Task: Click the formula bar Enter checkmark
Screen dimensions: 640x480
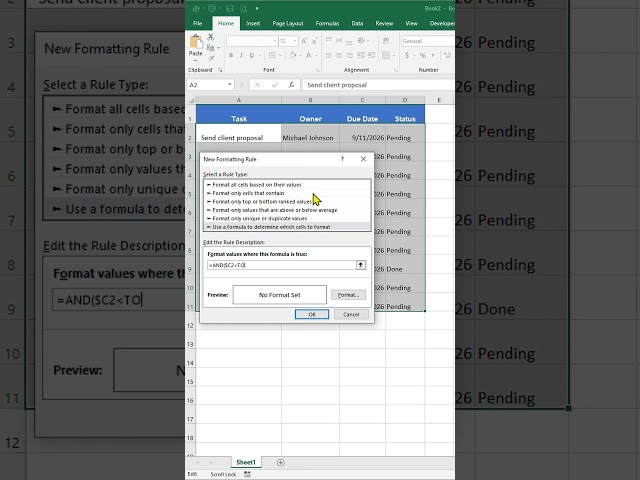Action: pos(275,85)
